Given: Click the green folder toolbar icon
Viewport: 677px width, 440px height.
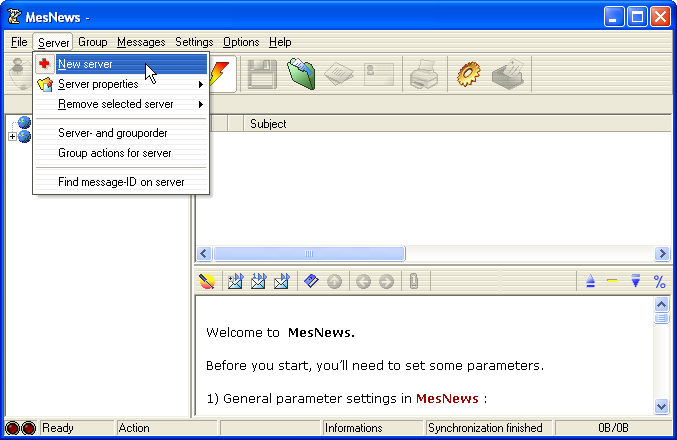Looking at the screenshot, I should (x=301, y=74).
